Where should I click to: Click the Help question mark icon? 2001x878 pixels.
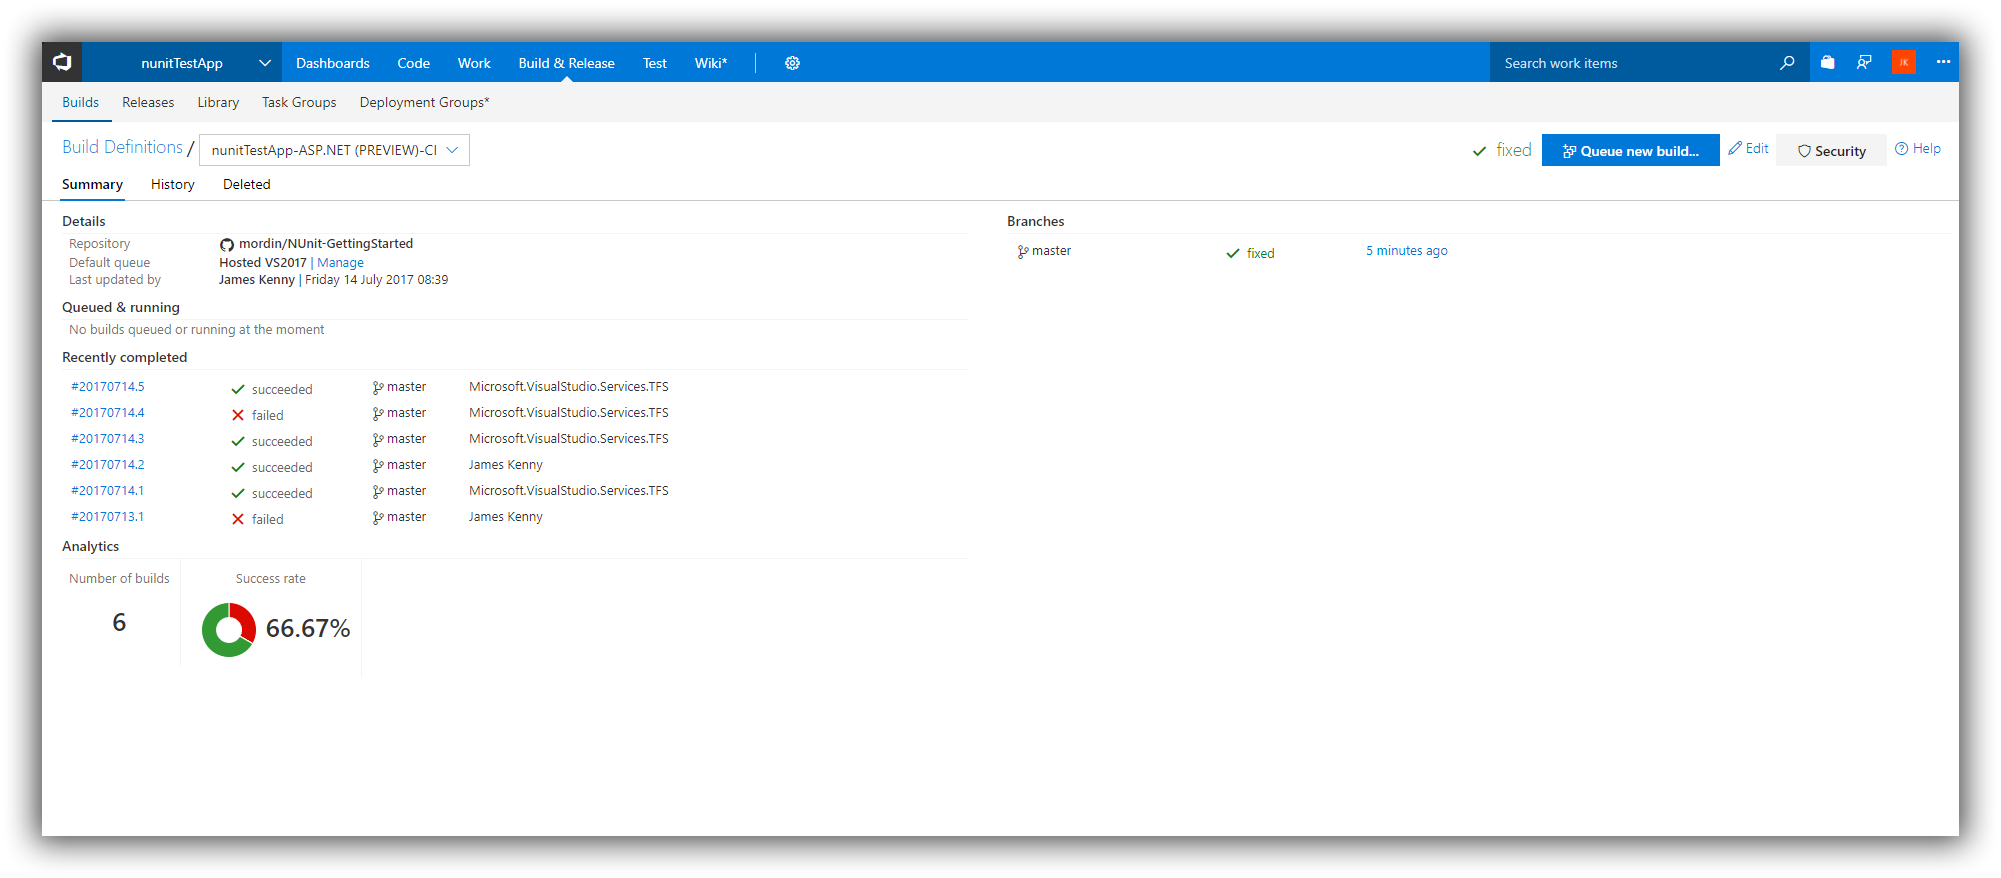click(x=1901, y=148)
